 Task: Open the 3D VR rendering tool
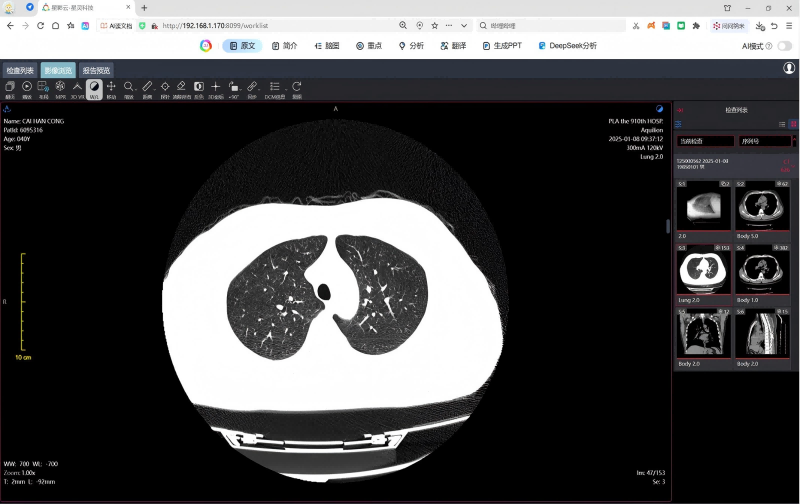coord(77,90)
